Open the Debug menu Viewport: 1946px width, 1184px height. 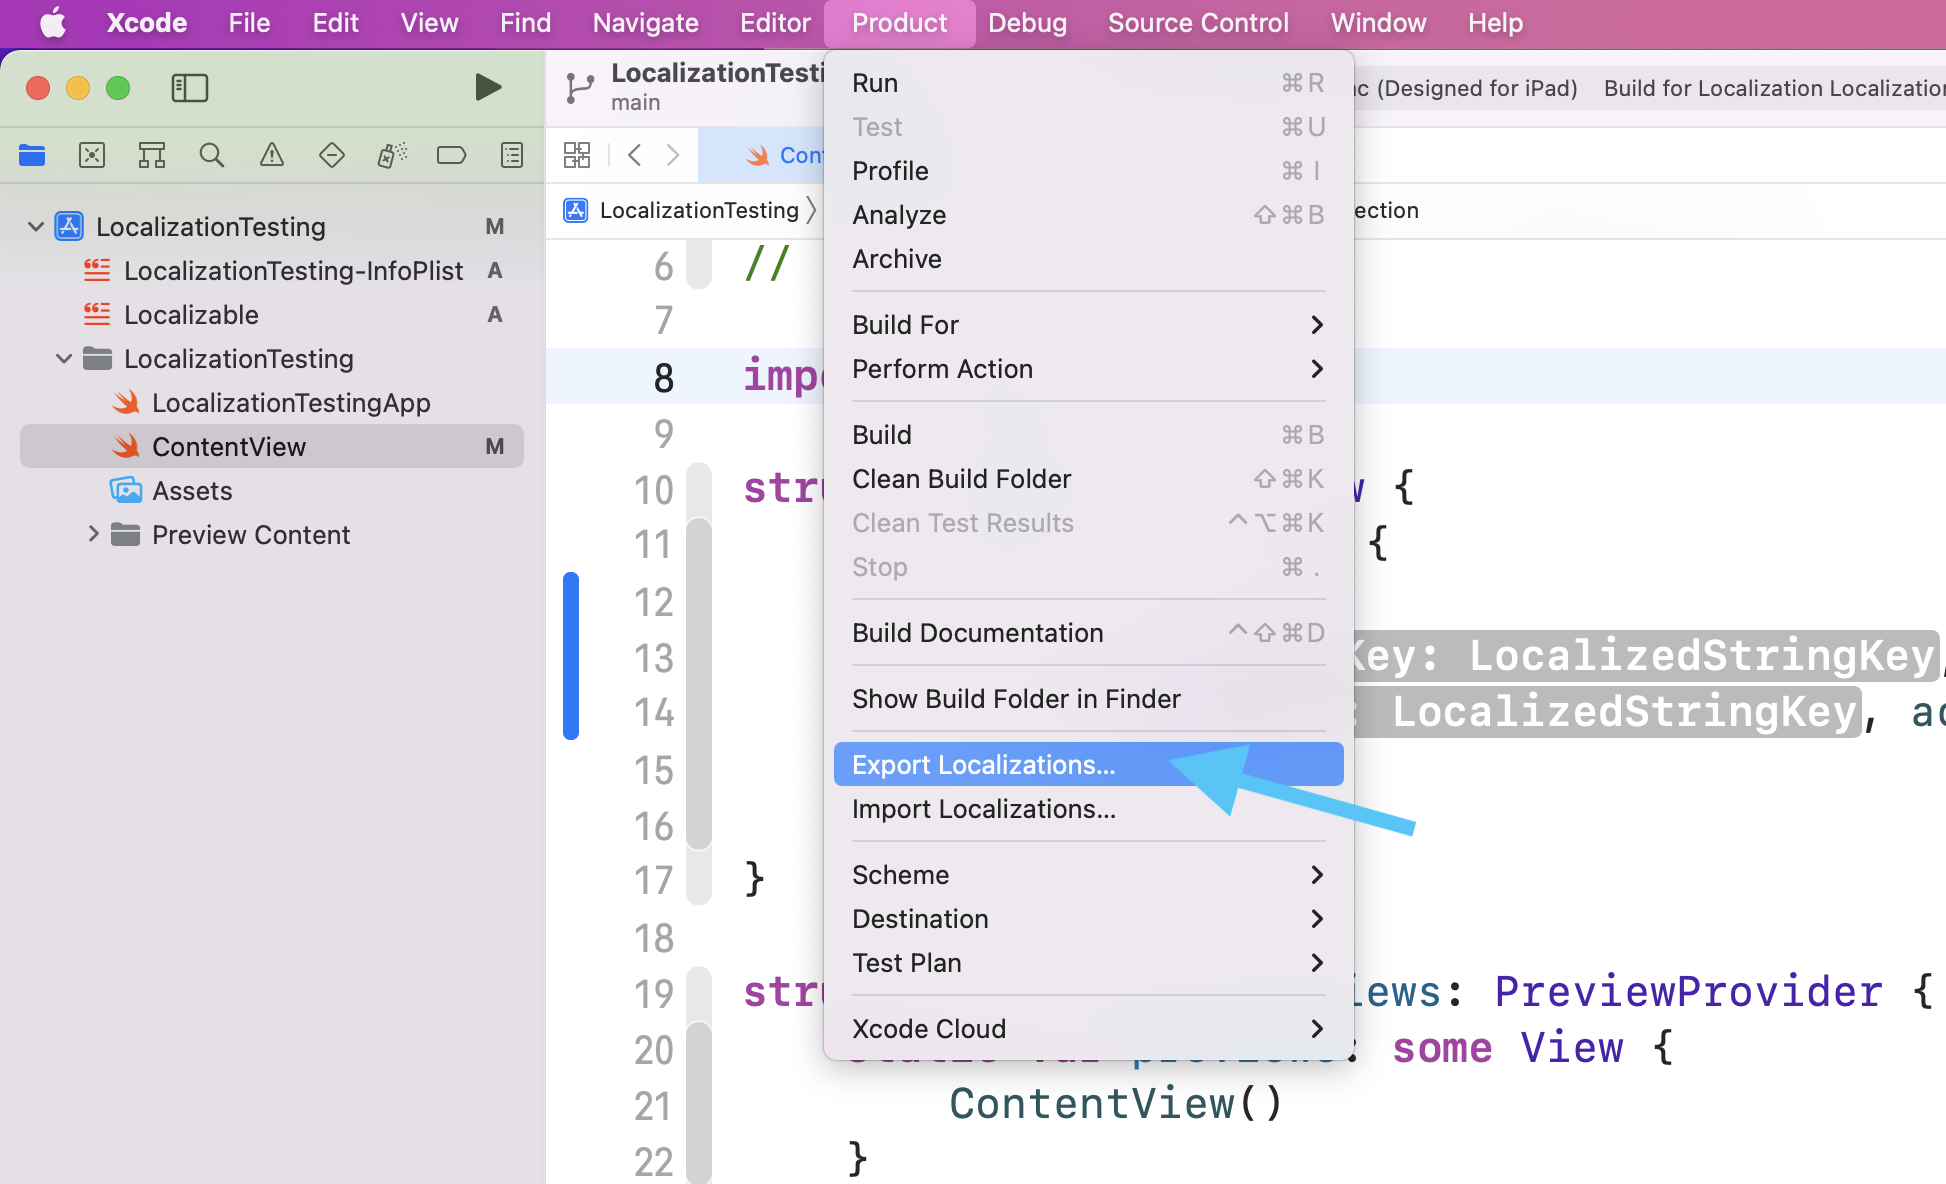[1027, 22]
